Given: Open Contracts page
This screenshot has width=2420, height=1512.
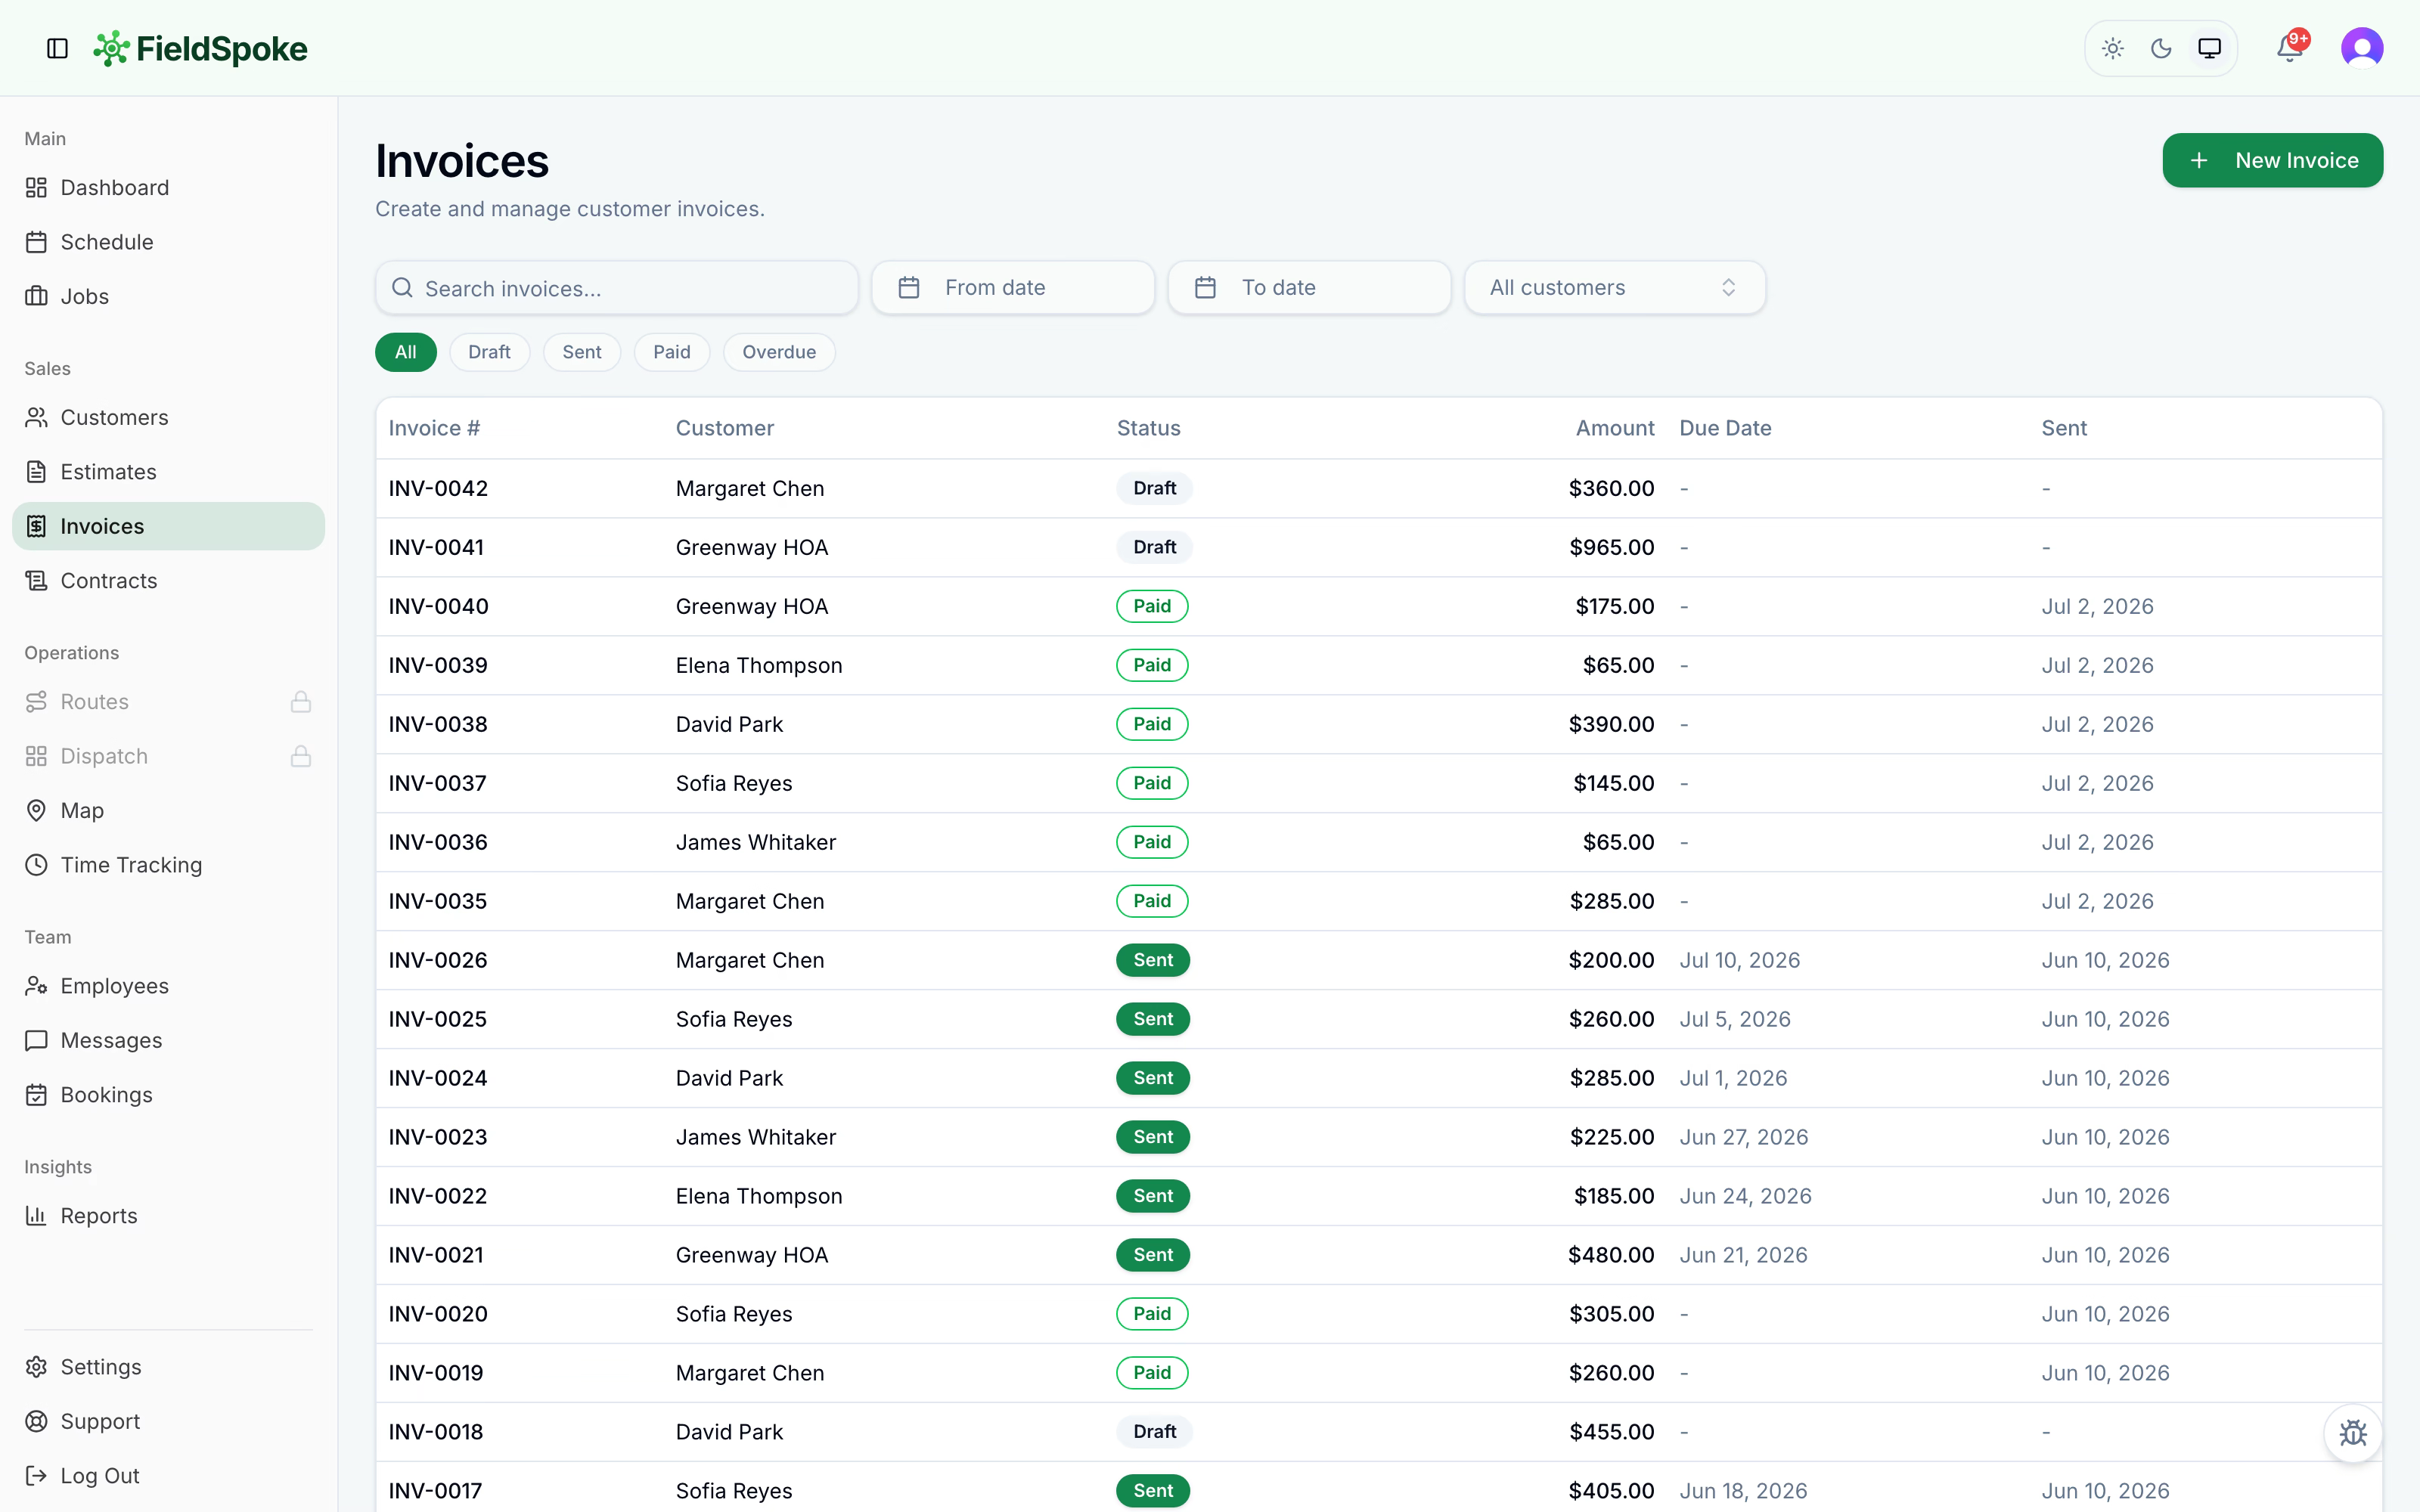Looking at the screenshot, I should [168, 581].
